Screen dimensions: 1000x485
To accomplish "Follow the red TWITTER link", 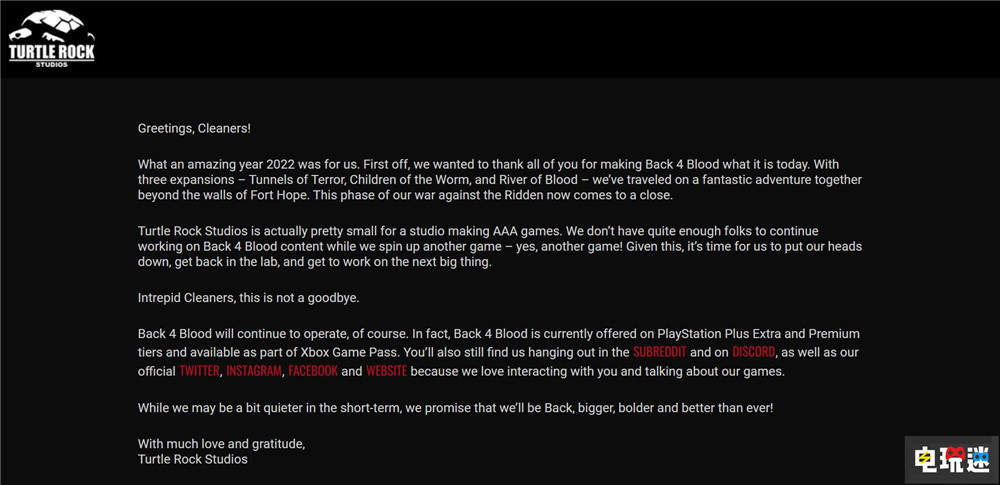I will point(199,371).
